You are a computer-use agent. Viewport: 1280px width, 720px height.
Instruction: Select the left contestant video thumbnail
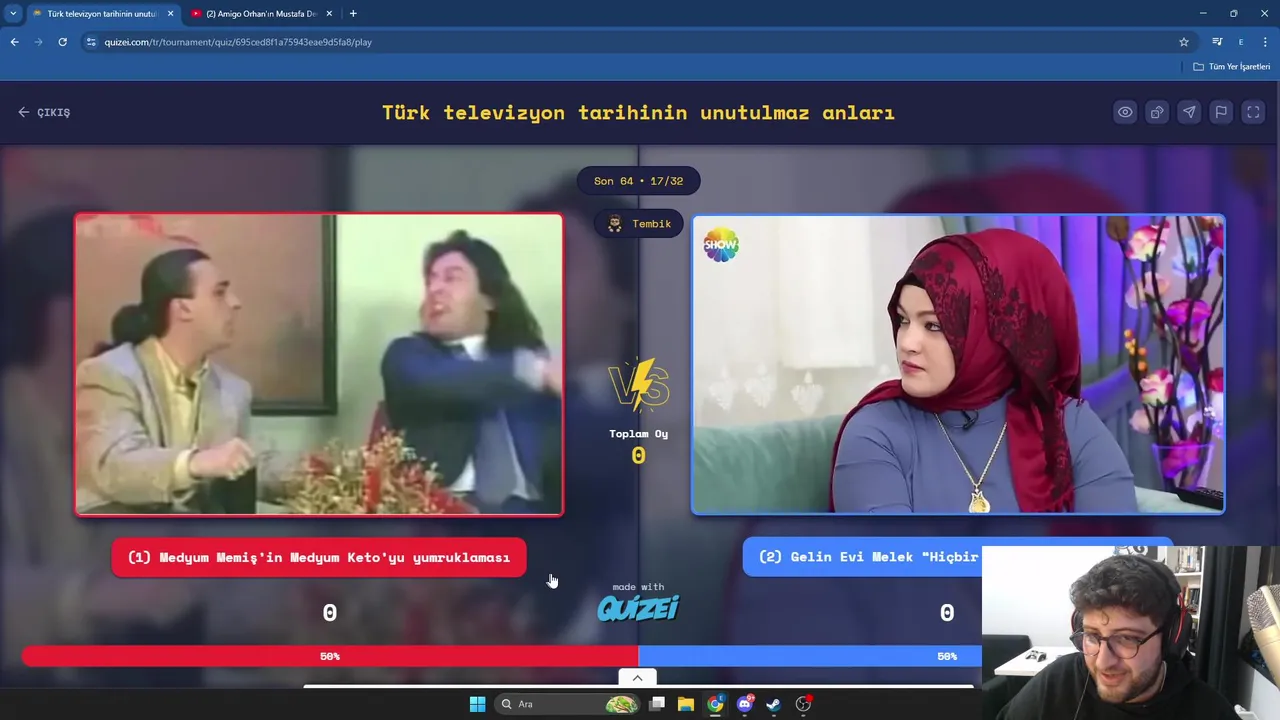tap(319, 364)
